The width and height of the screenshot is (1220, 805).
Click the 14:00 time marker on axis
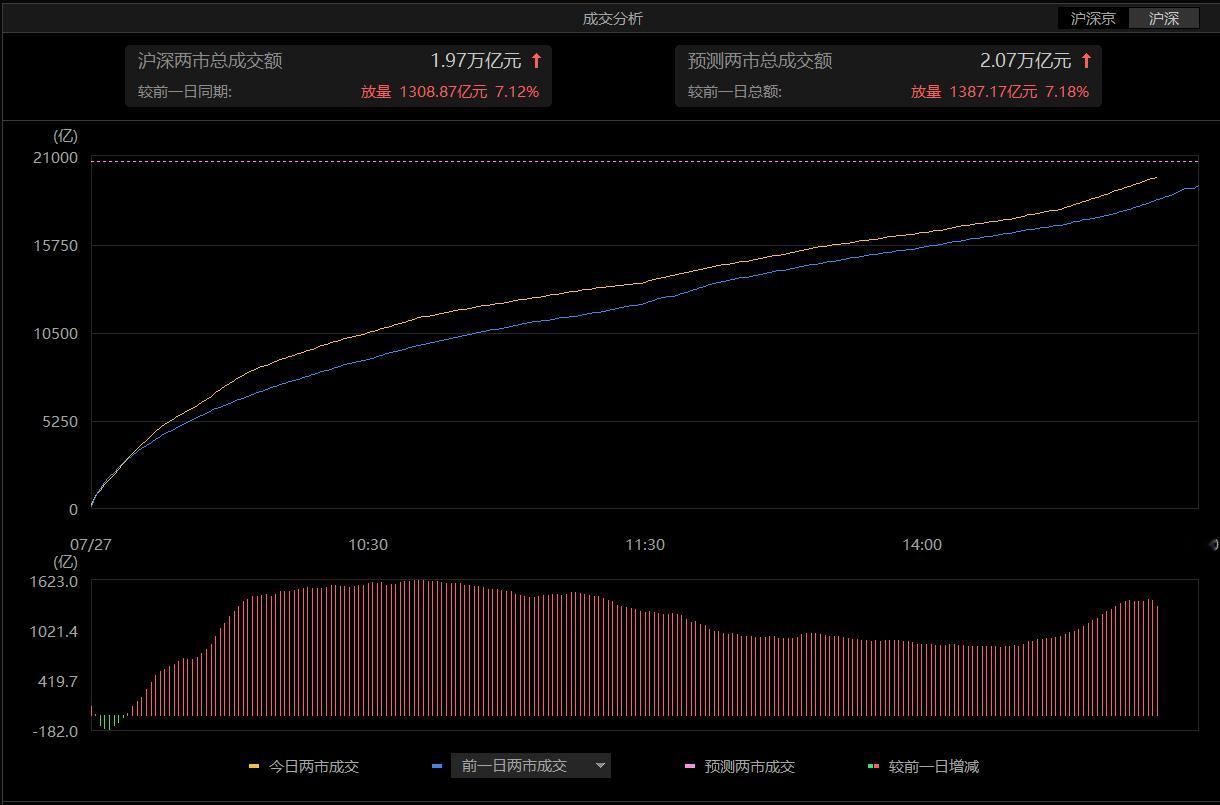(922, 545)
